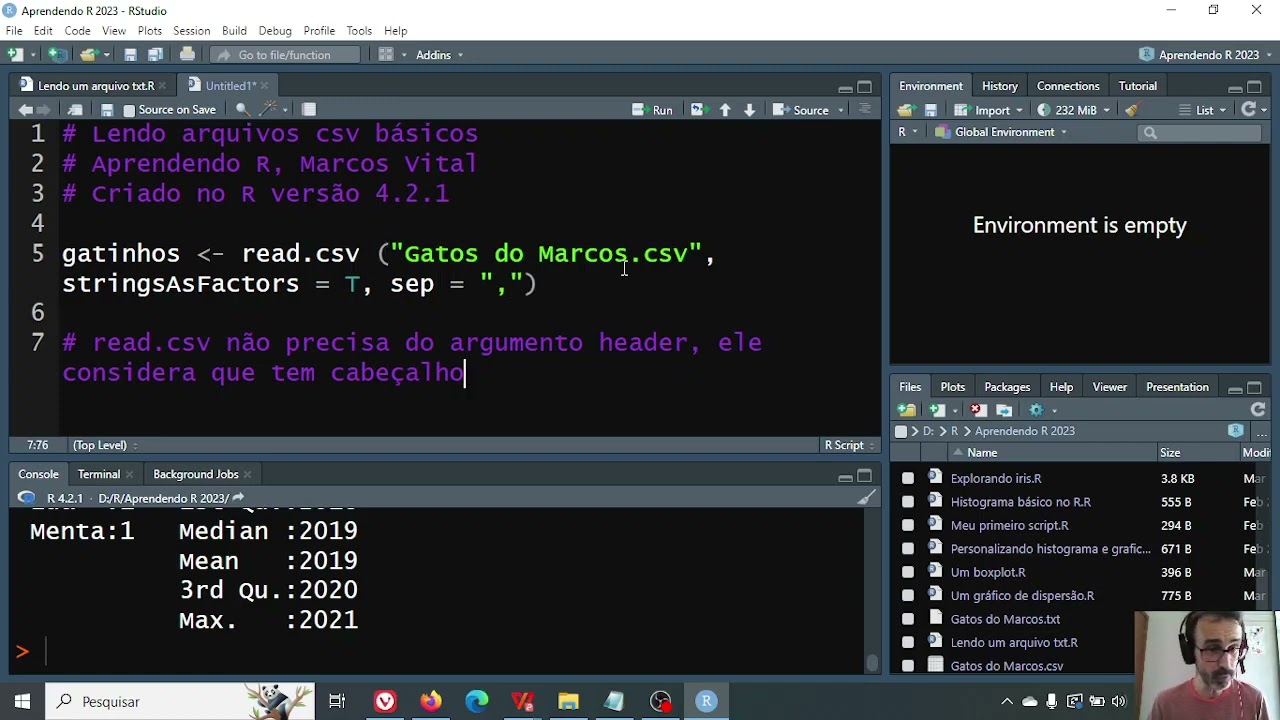Image resolution: width=1280 pixels, height=720 pixels.
Task: Click the R project icon in Files path bar
Action: point(1236,431)
